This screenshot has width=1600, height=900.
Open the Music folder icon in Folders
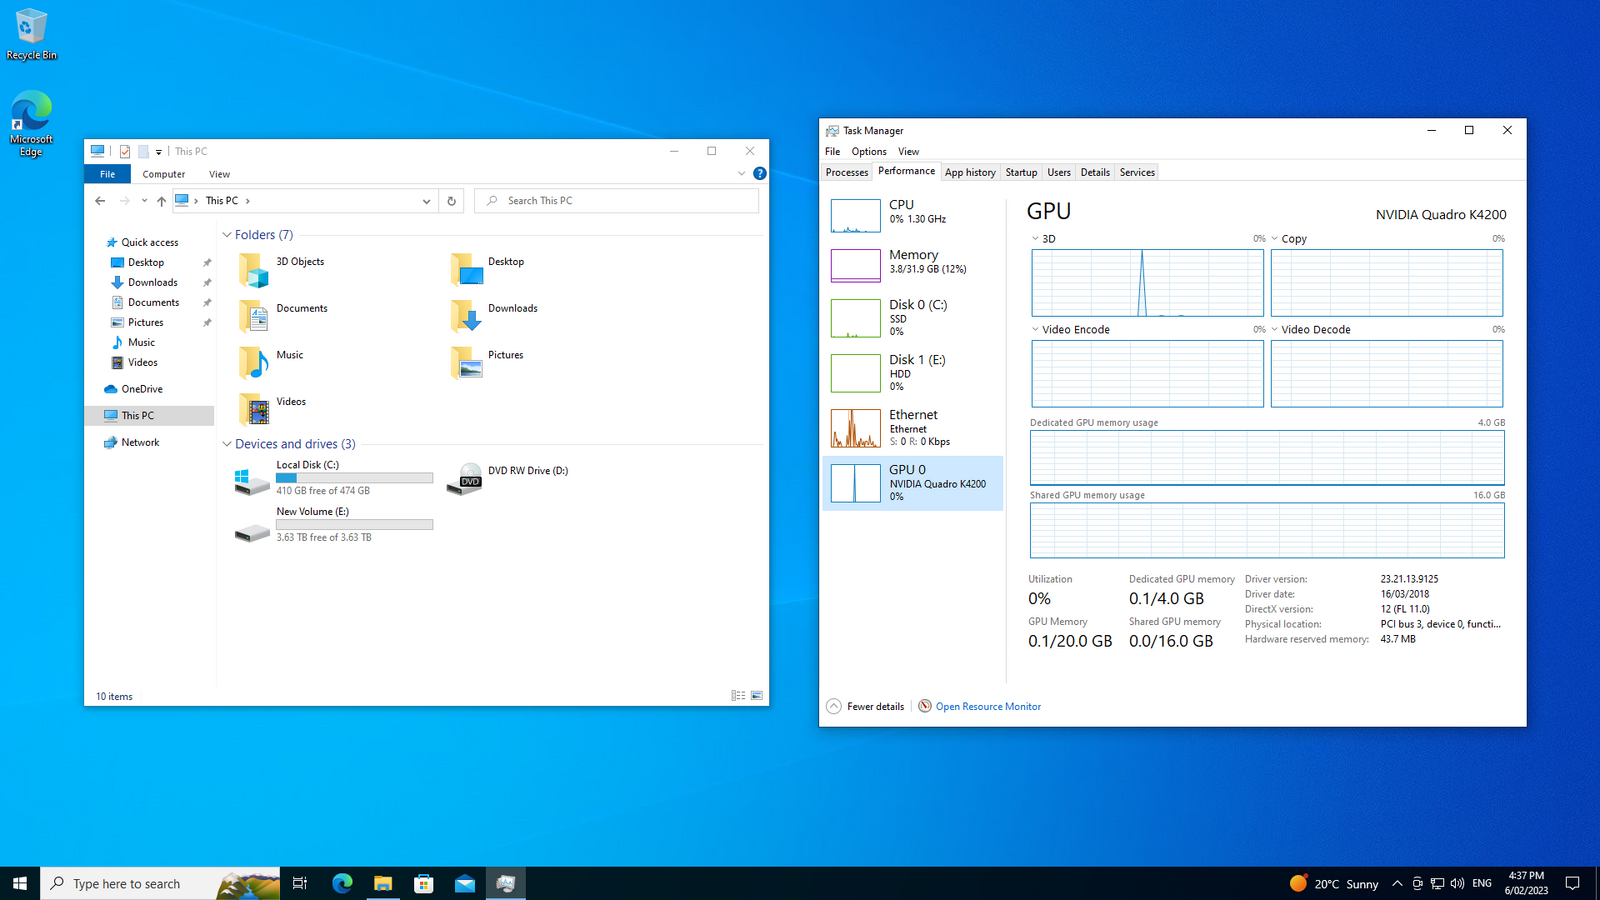(253, 362)
